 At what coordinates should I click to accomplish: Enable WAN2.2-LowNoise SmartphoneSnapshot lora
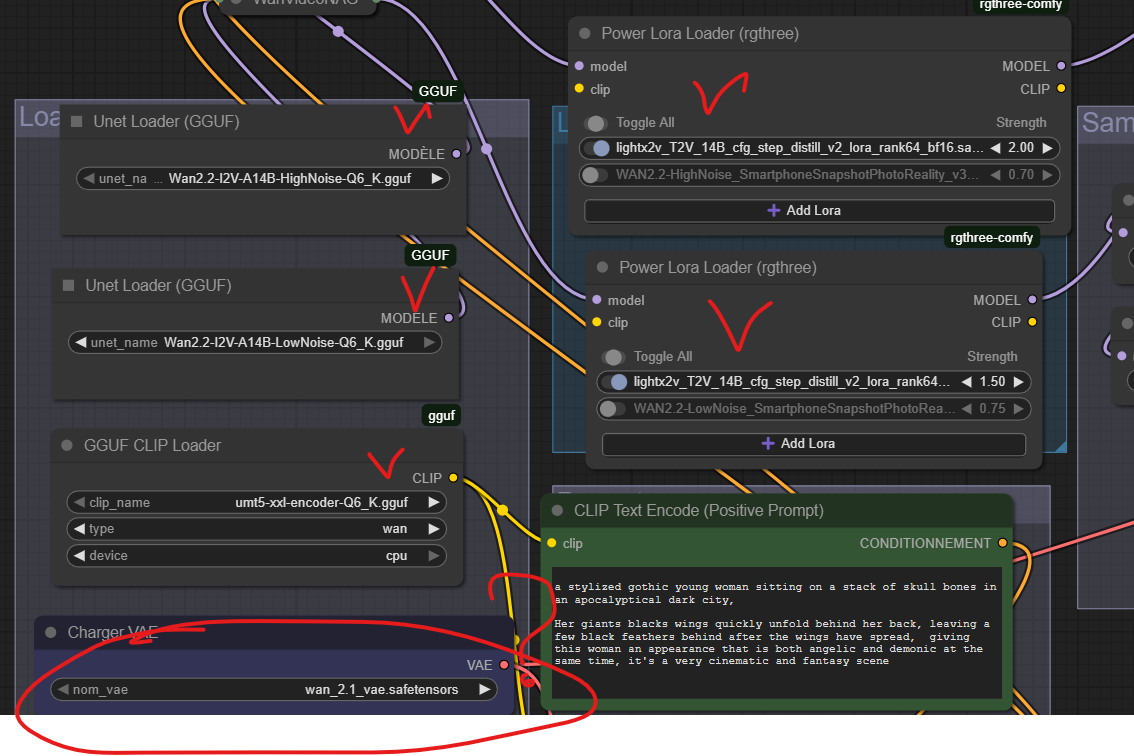tap(612, 409)
